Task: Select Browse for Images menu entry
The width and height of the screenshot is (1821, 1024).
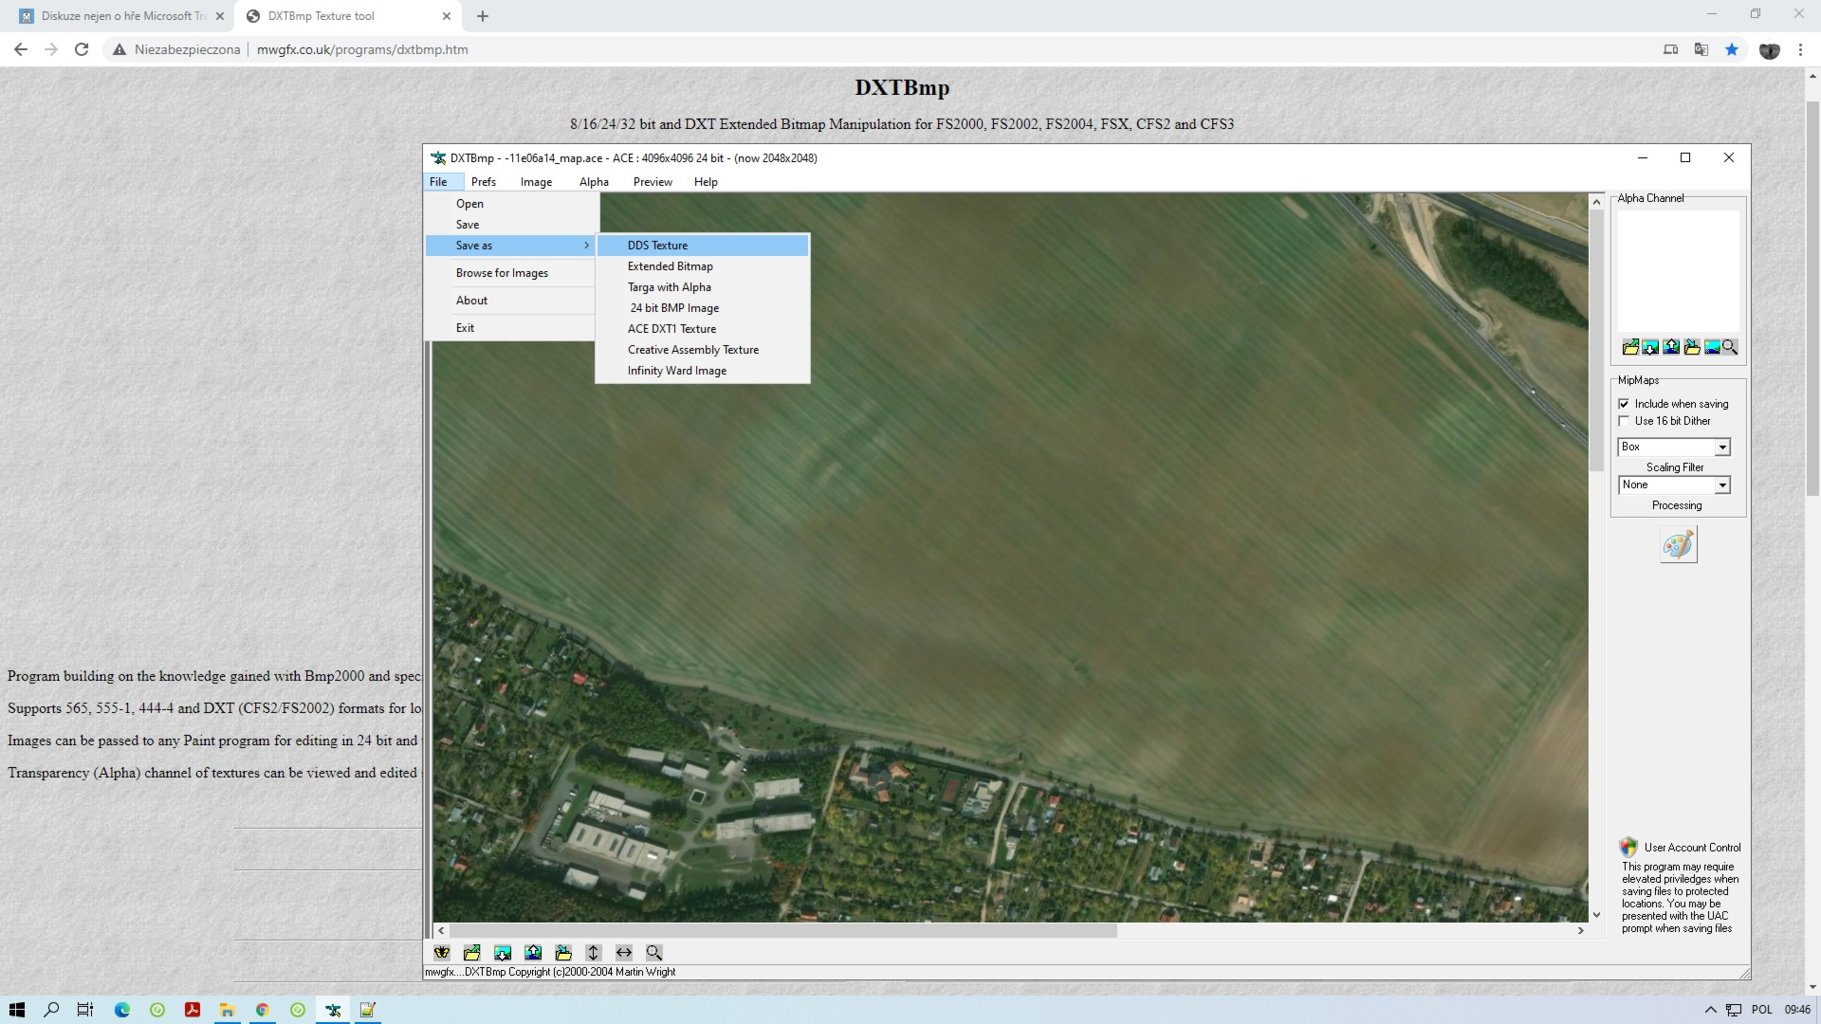Action: point(511,273)
